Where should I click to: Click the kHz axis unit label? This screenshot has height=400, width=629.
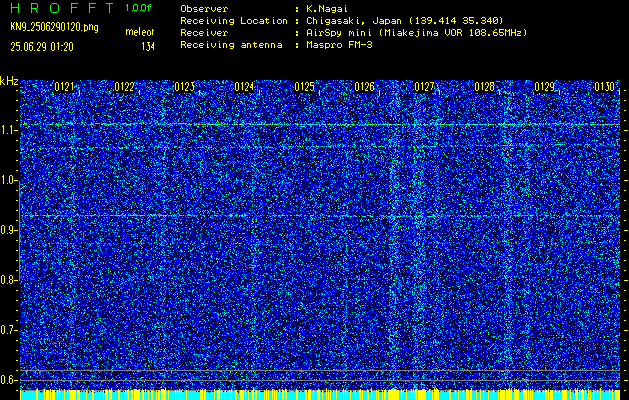pos(9,81)
